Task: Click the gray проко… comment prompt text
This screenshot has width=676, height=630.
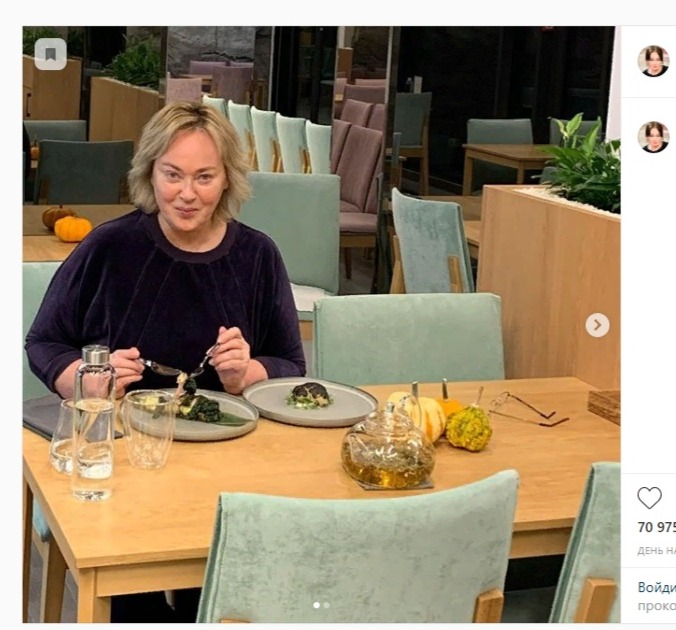Action: pyautogui.click(x=657, y=606)
